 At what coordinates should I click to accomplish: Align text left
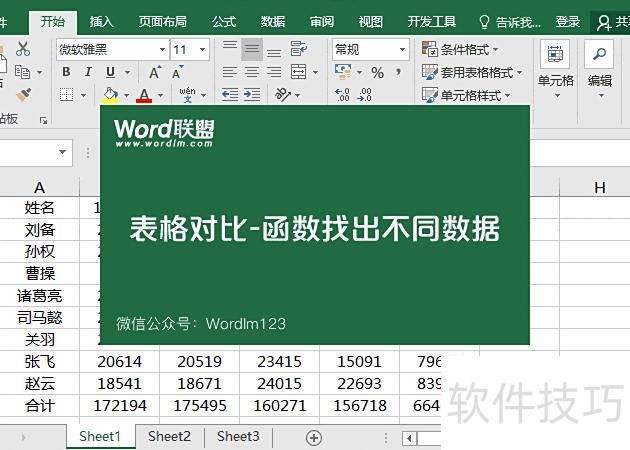230,72
